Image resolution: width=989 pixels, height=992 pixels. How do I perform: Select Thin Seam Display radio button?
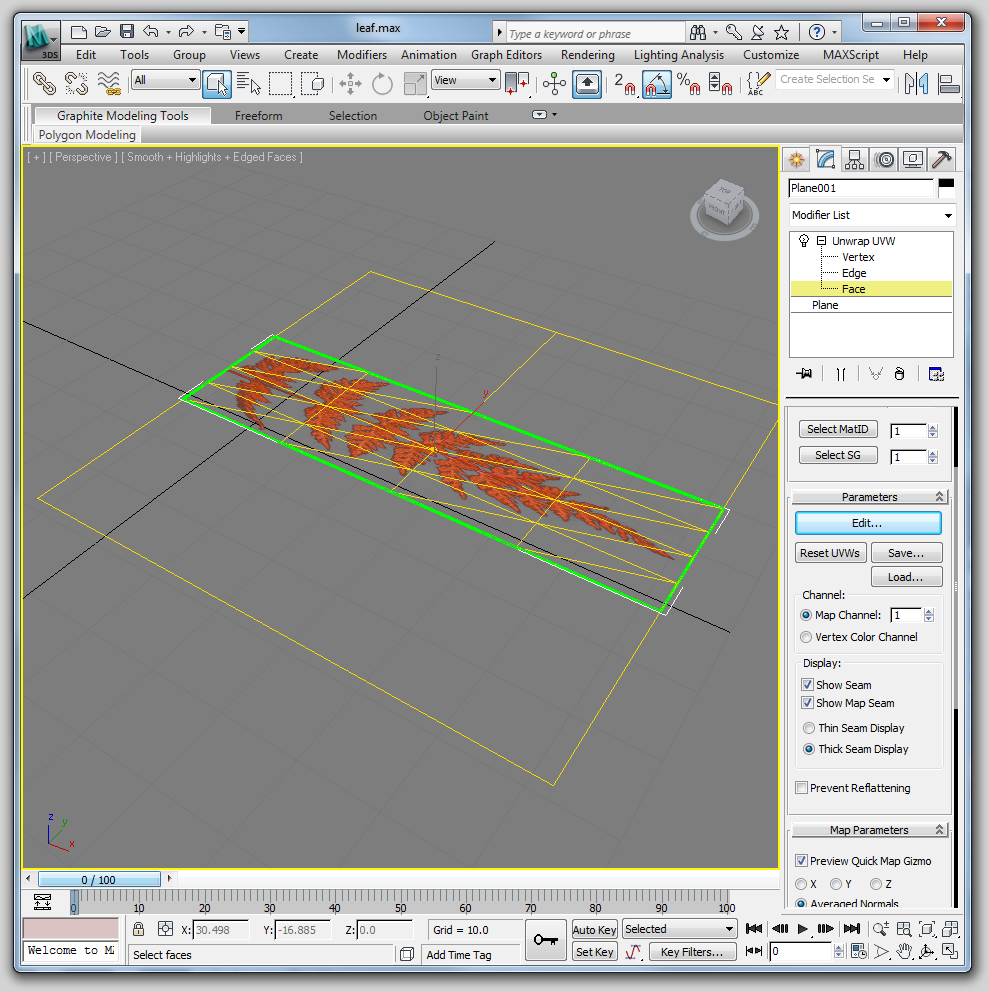[x=809, y=728]
